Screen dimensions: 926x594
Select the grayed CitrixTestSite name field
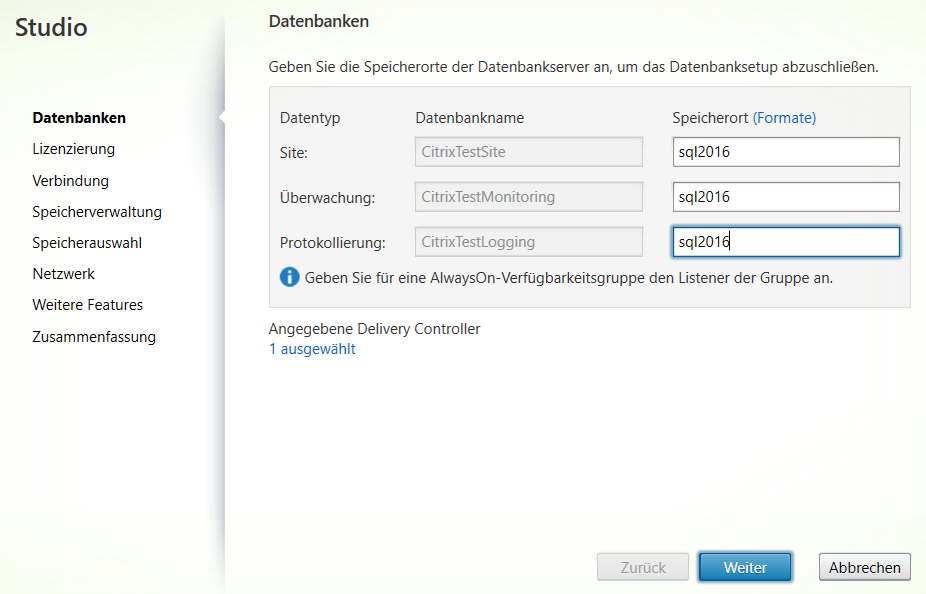point(528,151)
